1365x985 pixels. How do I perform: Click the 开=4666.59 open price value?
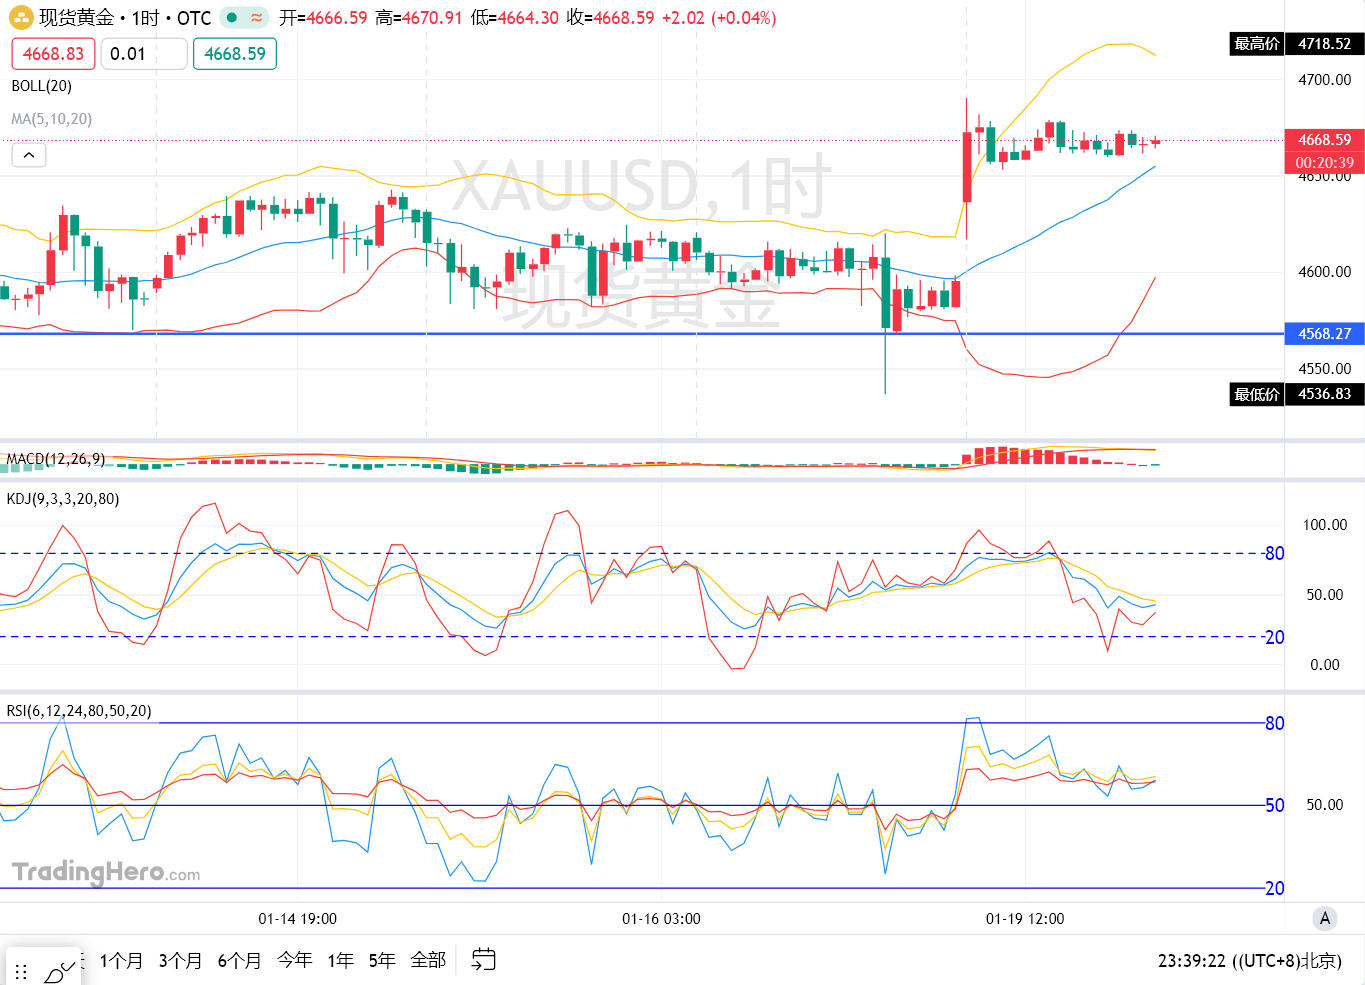point(323,18)
